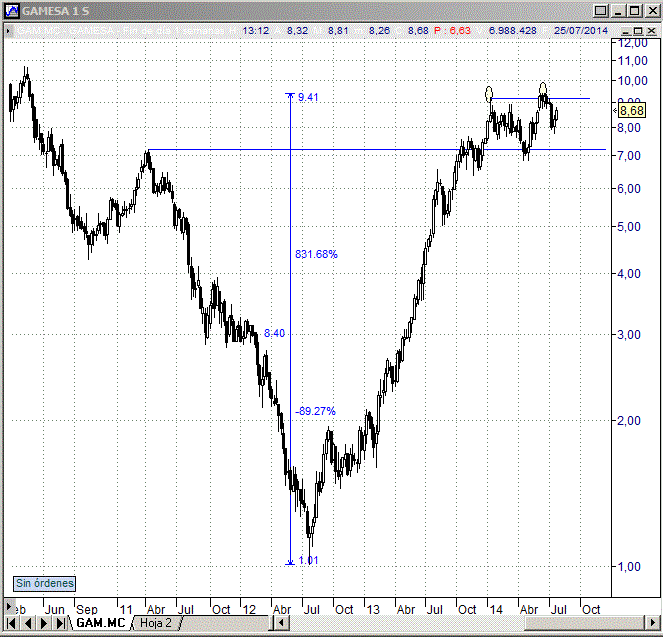Click the 7,00 price axis label

click(x=629, y=156)
